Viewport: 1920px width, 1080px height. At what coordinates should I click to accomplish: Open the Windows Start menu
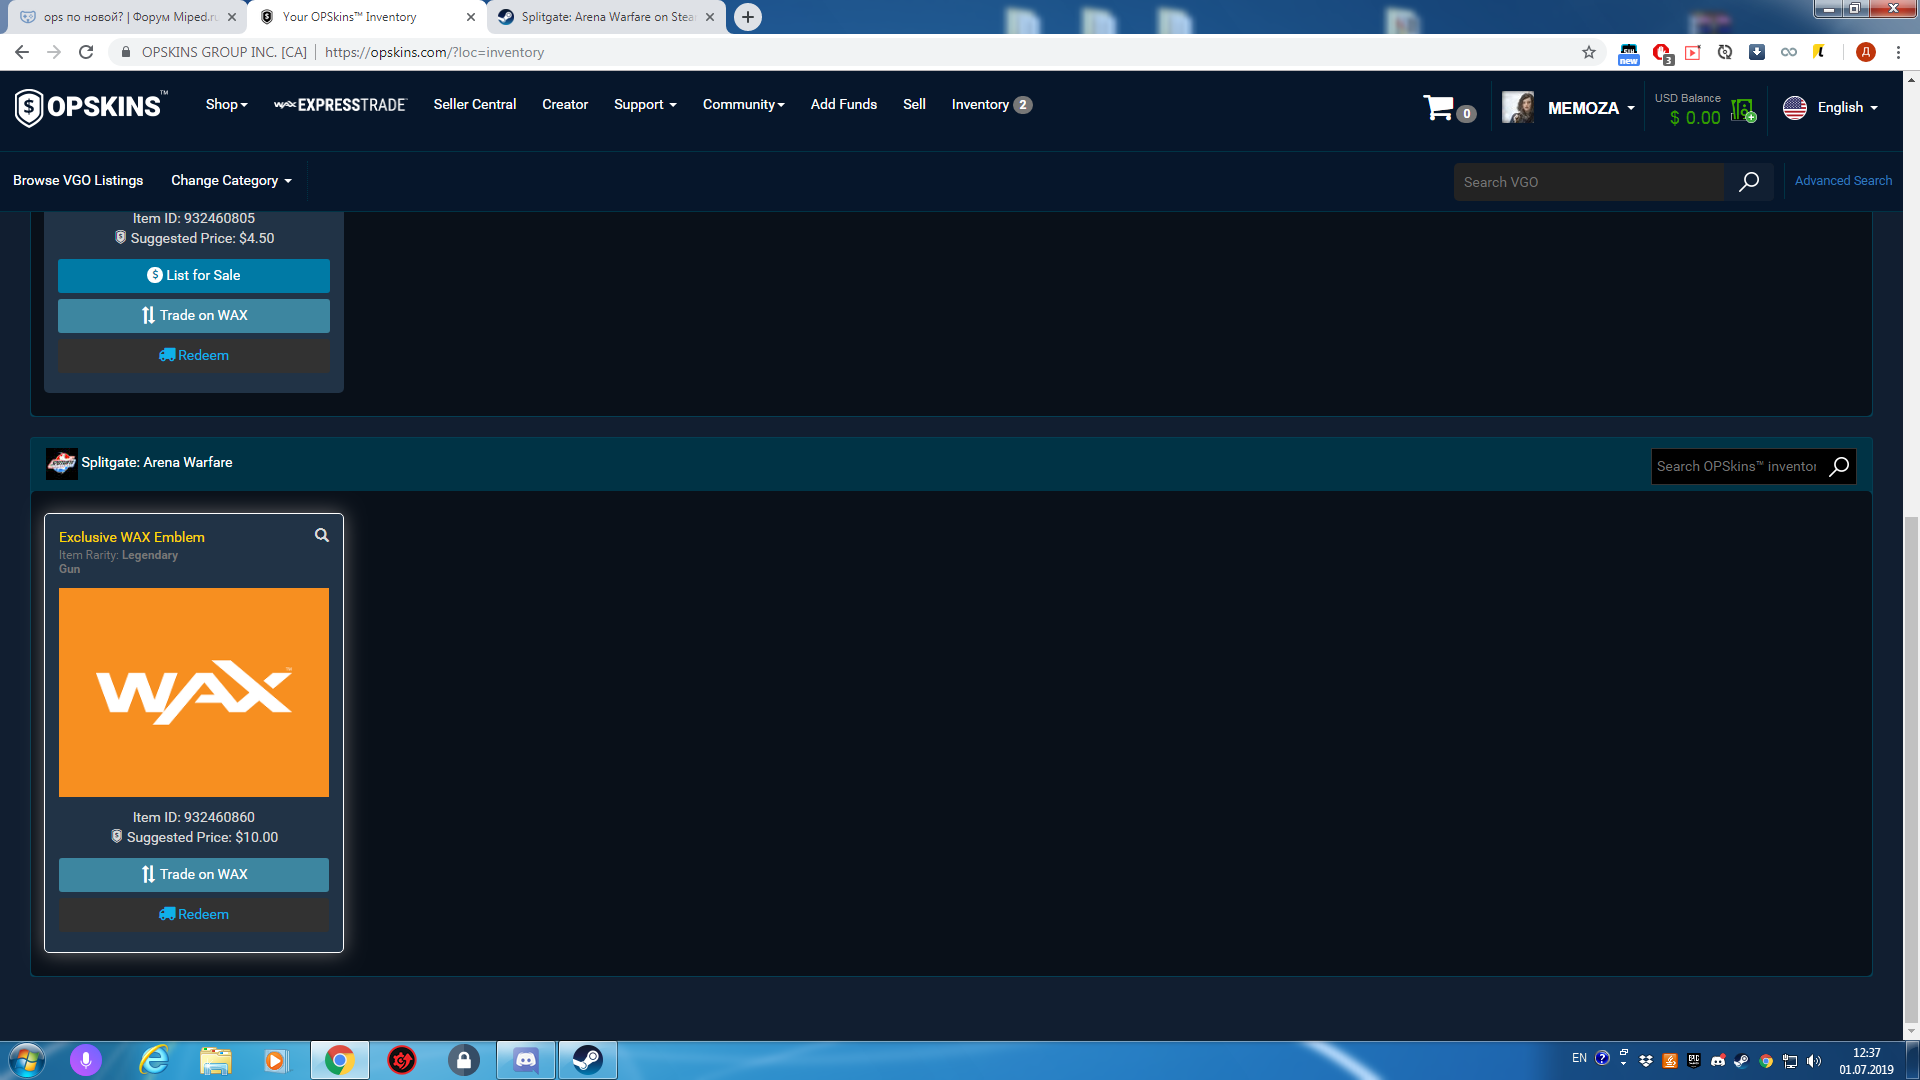[x=27, y=1060]
